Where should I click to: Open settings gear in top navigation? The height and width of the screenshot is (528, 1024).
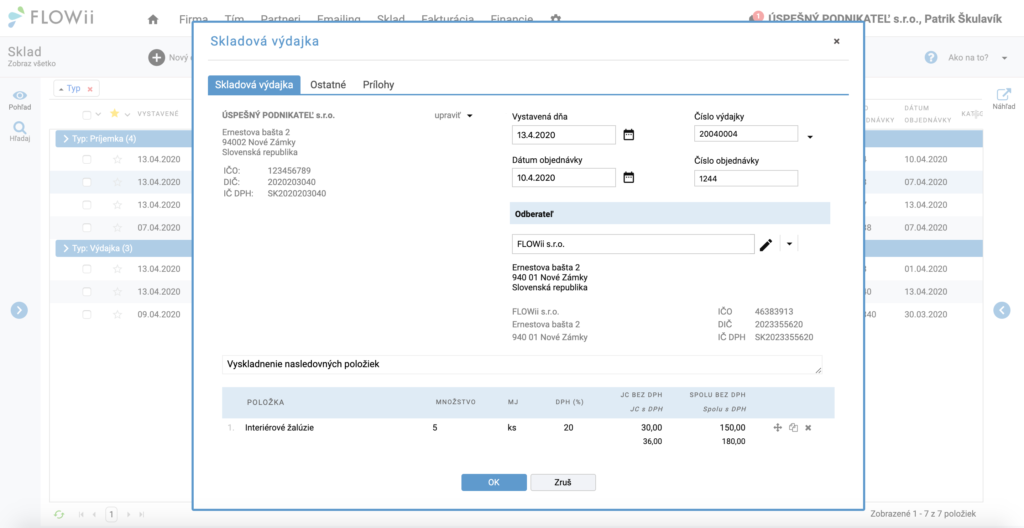[x=556, y=20]
